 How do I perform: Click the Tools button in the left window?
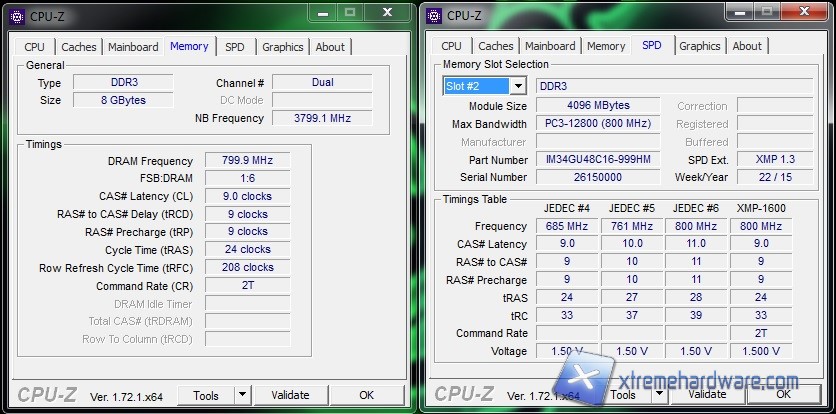[206, 395]
